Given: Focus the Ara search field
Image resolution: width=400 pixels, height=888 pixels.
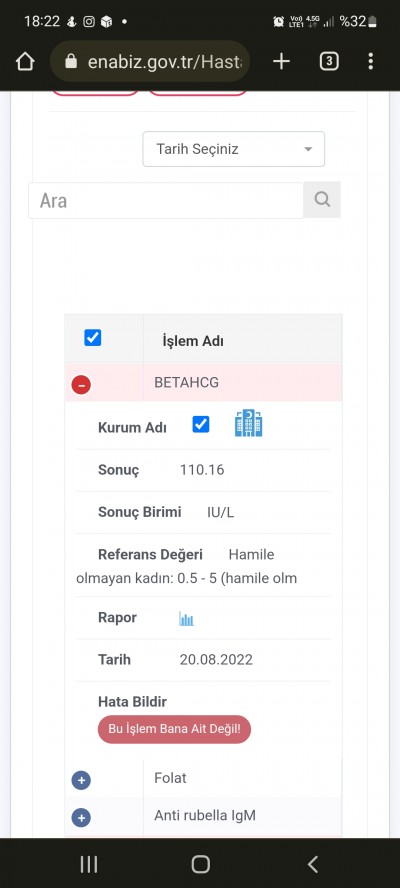Looking at the screenshot, I should pyautogui.click(x=166, y=200).
